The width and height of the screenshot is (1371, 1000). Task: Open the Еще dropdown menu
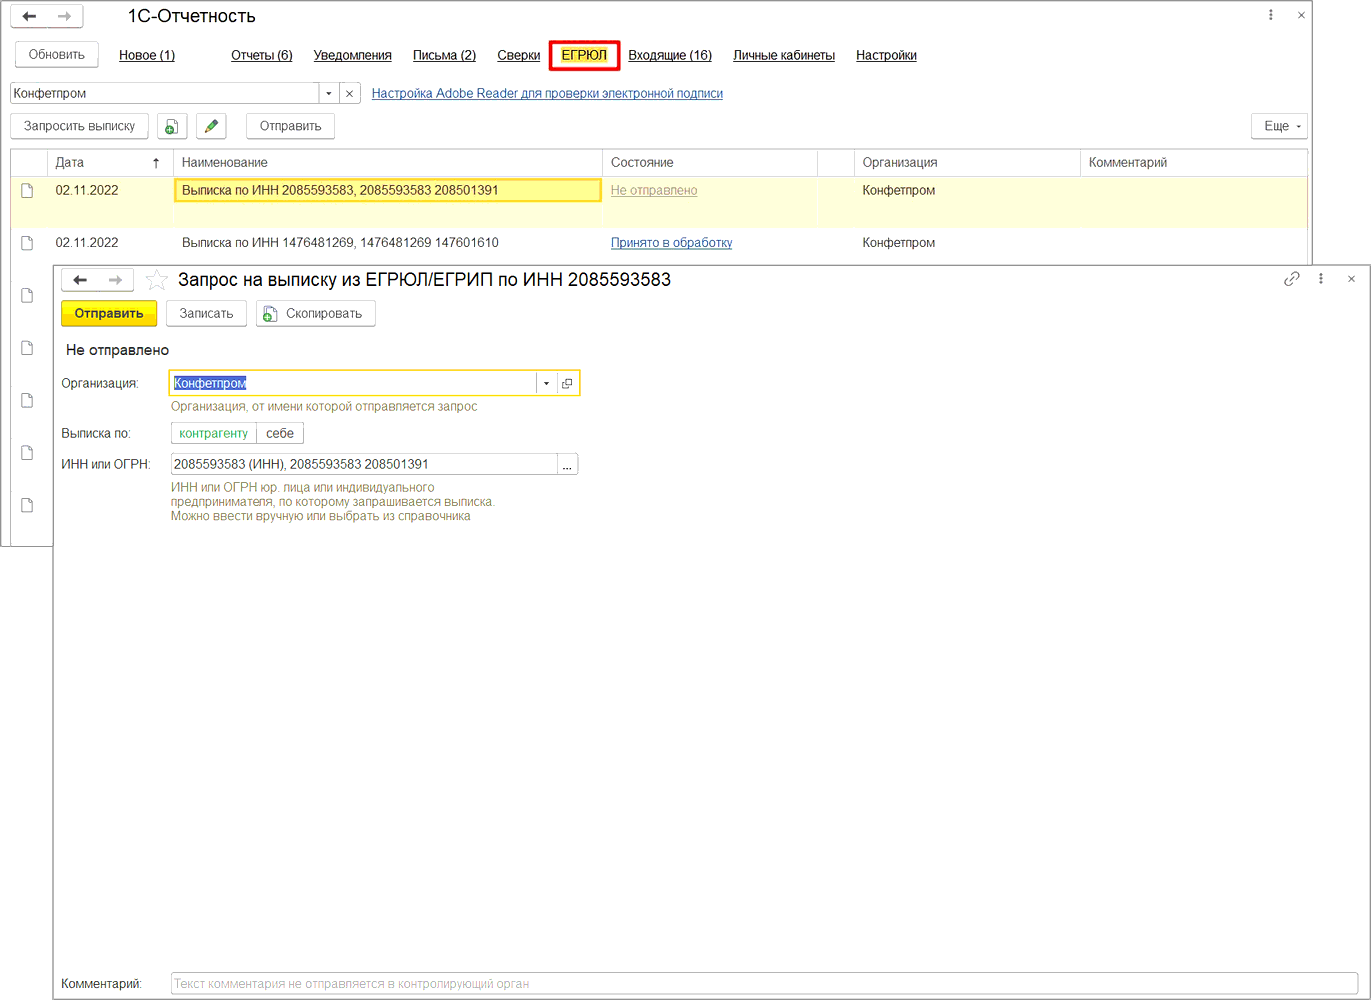tap(1280, 126)
